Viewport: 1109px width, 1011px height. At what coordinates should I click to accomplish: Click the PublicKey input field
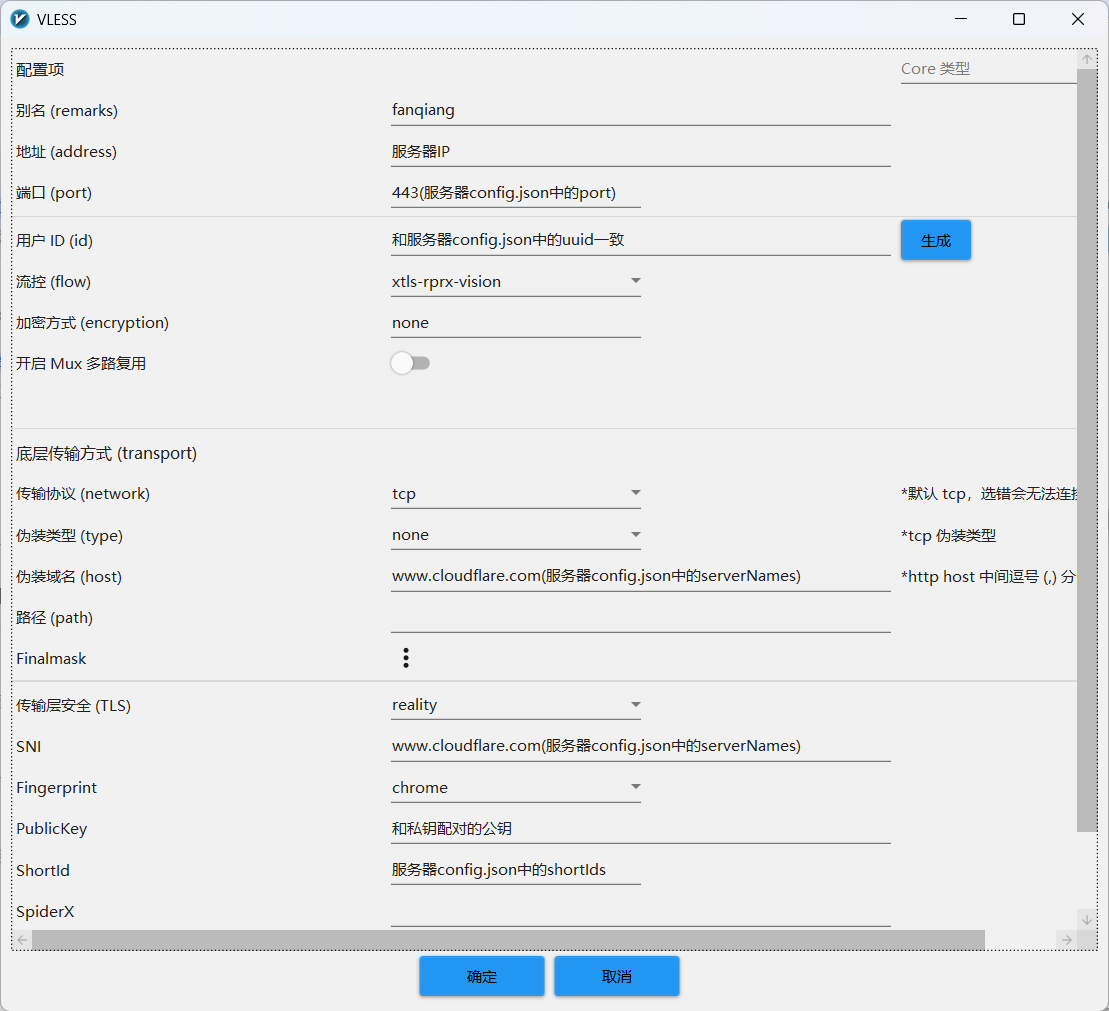(x=640, y=829)
